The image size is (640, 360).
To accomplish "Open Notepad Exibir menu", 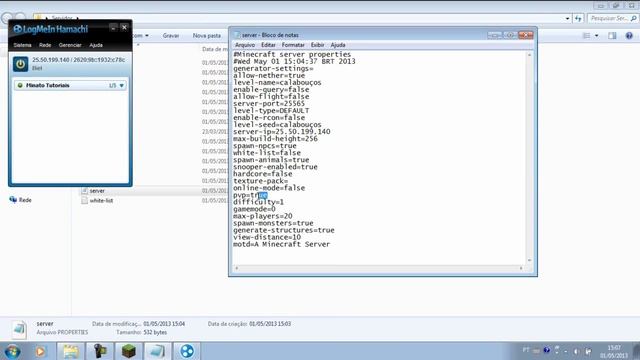I will (317, 45).
